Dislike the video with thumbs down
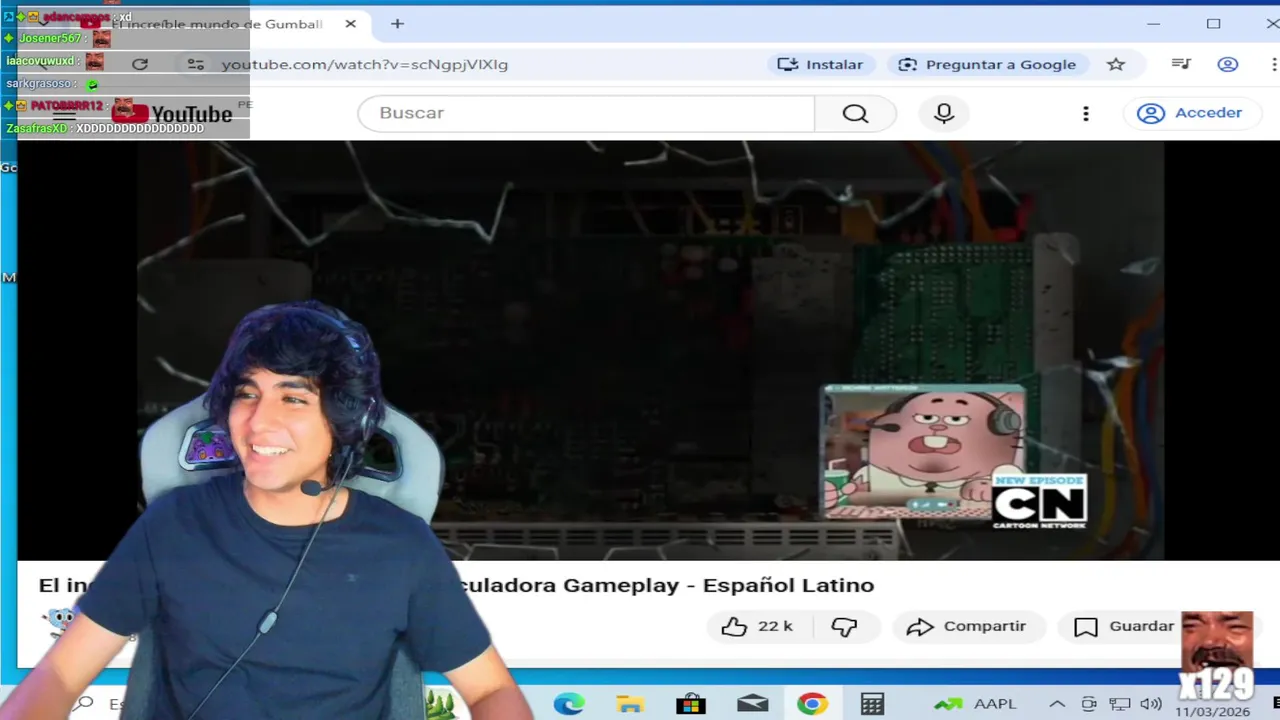 click(845, 626)
